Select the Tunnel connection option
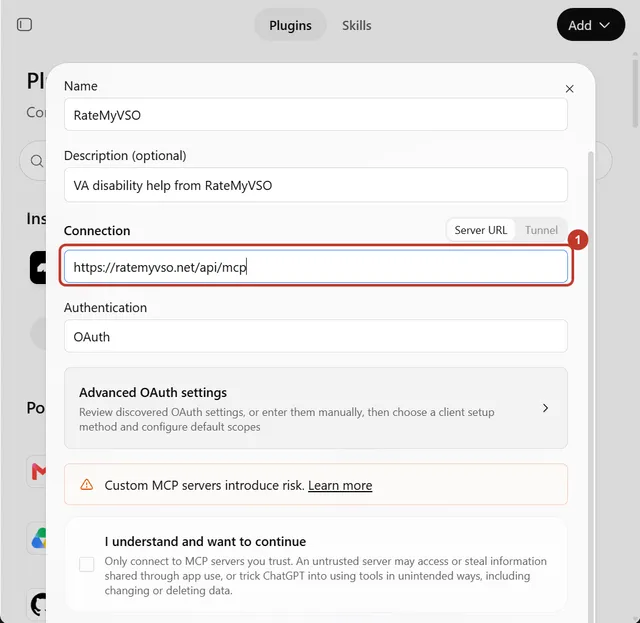This screenshot has width=640, height=623. point(541,230)
